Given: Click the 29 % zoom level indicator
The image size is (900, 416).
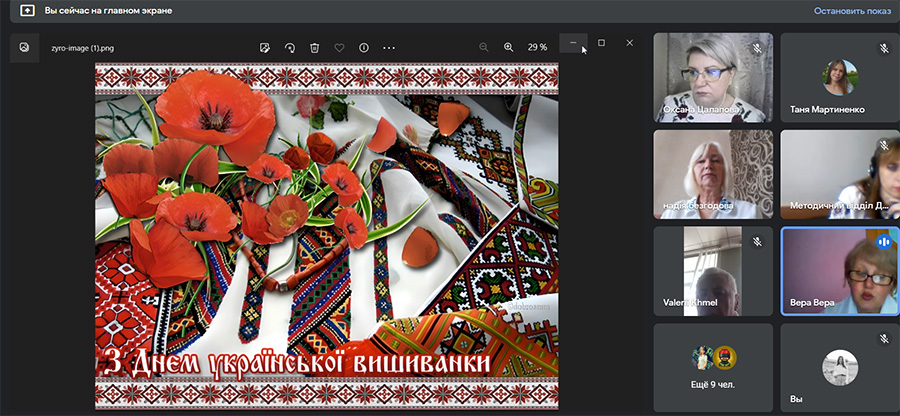Looking at the screenshot, I should pyautogui.click(x=537, y=47).
